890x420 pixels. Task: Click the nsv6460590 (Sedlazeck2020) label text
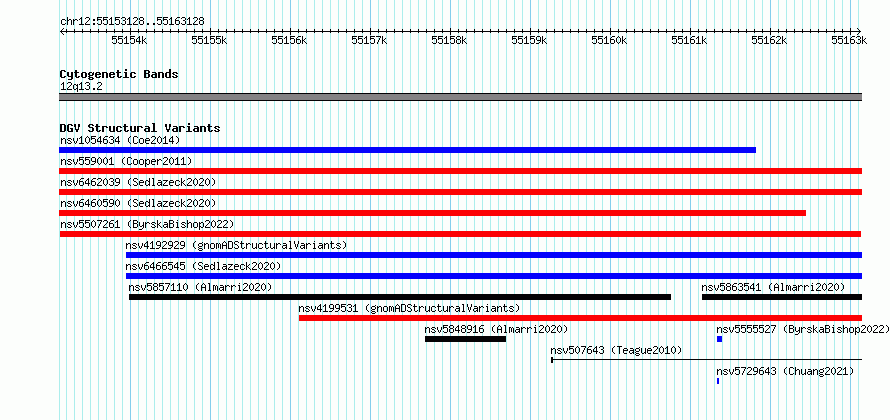[138, 203]
